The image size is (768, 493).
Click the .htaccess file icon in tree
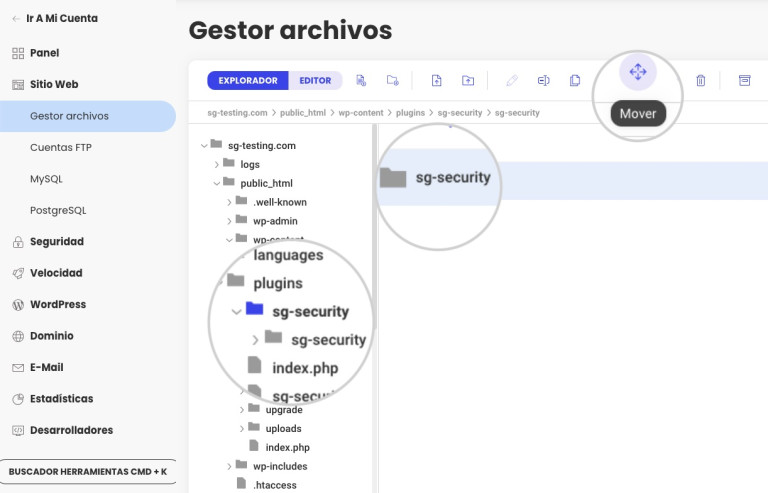[x=241, y=484]
